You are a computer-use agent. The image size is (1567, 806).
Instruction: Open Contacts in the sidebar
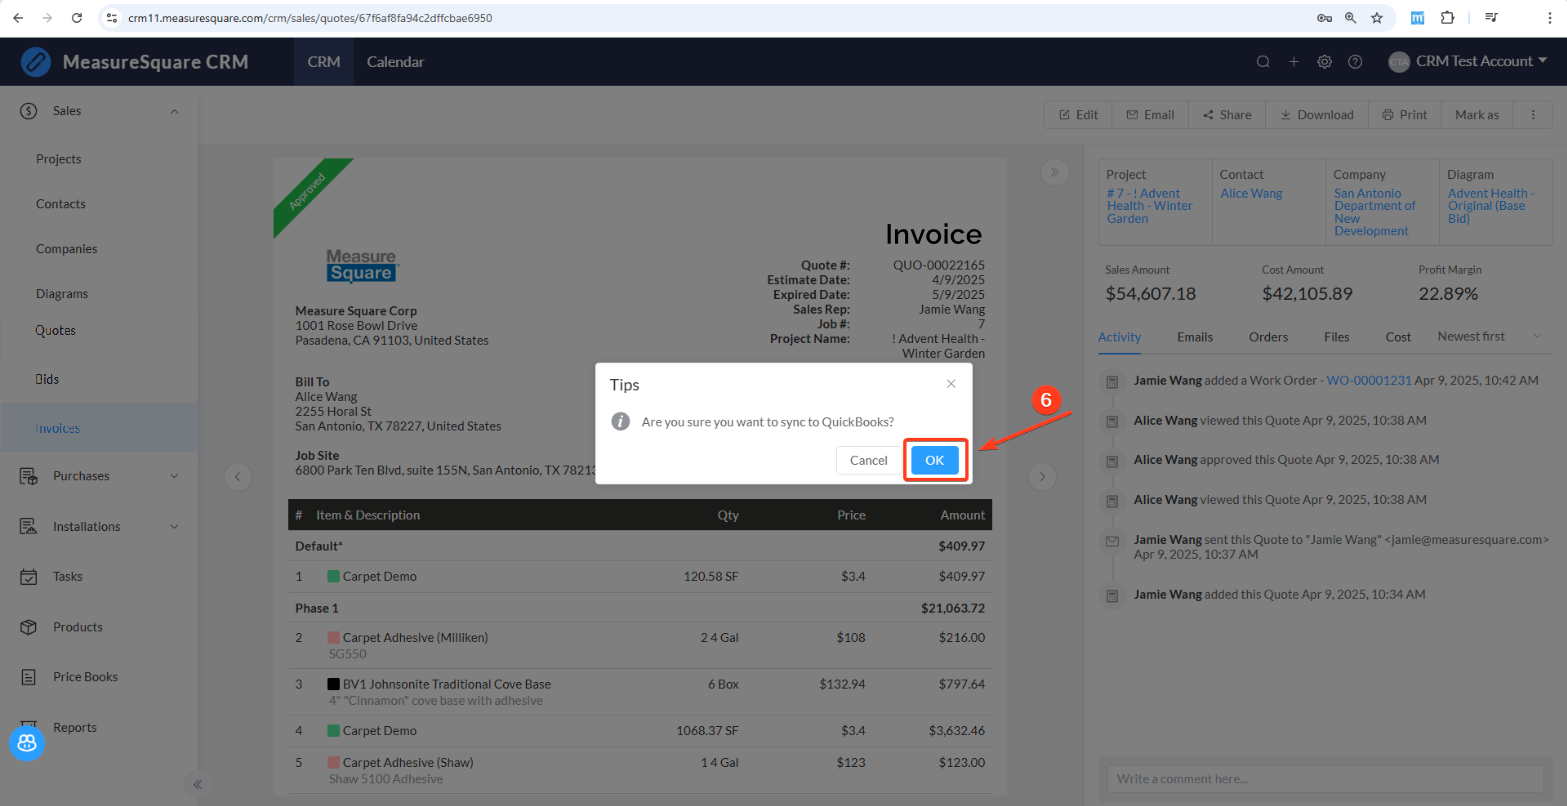pyautogui.click(x=61, y=204)
